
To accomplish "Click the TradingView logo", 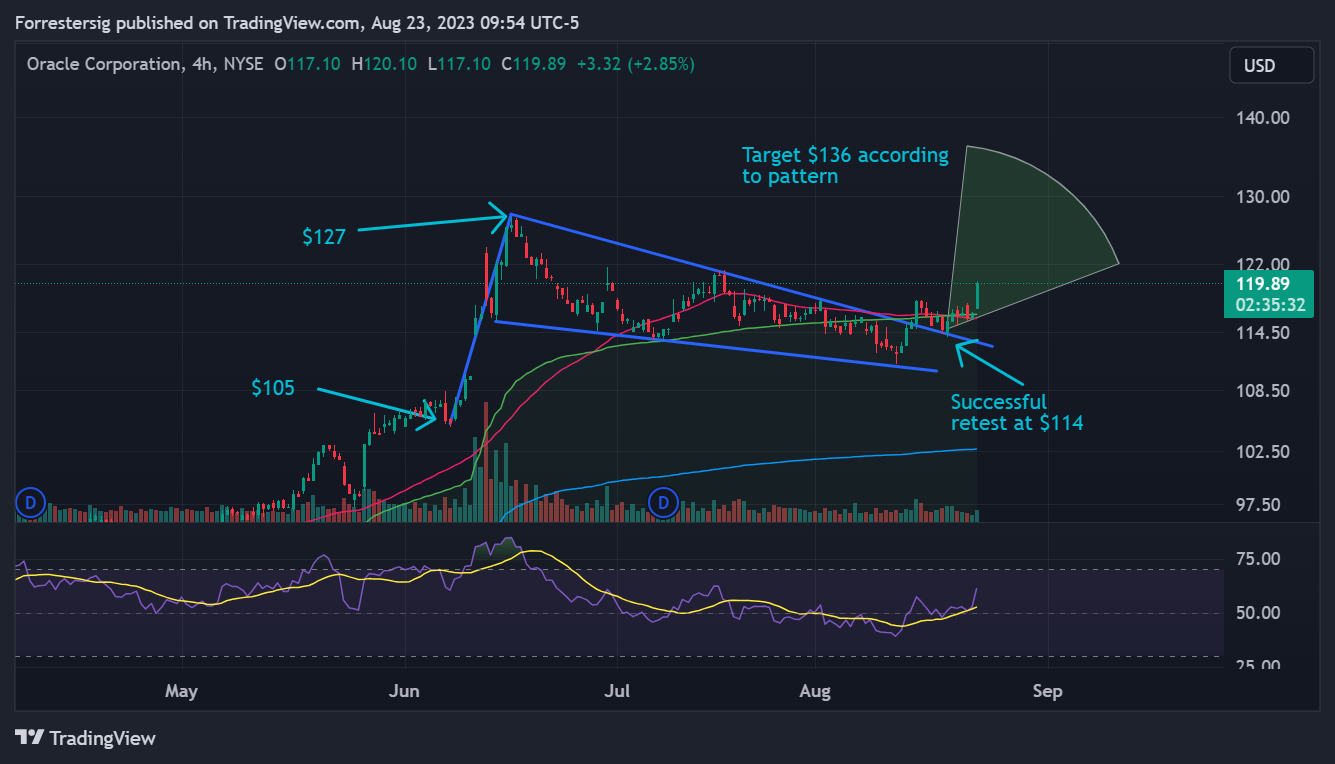I will point(86,738).
